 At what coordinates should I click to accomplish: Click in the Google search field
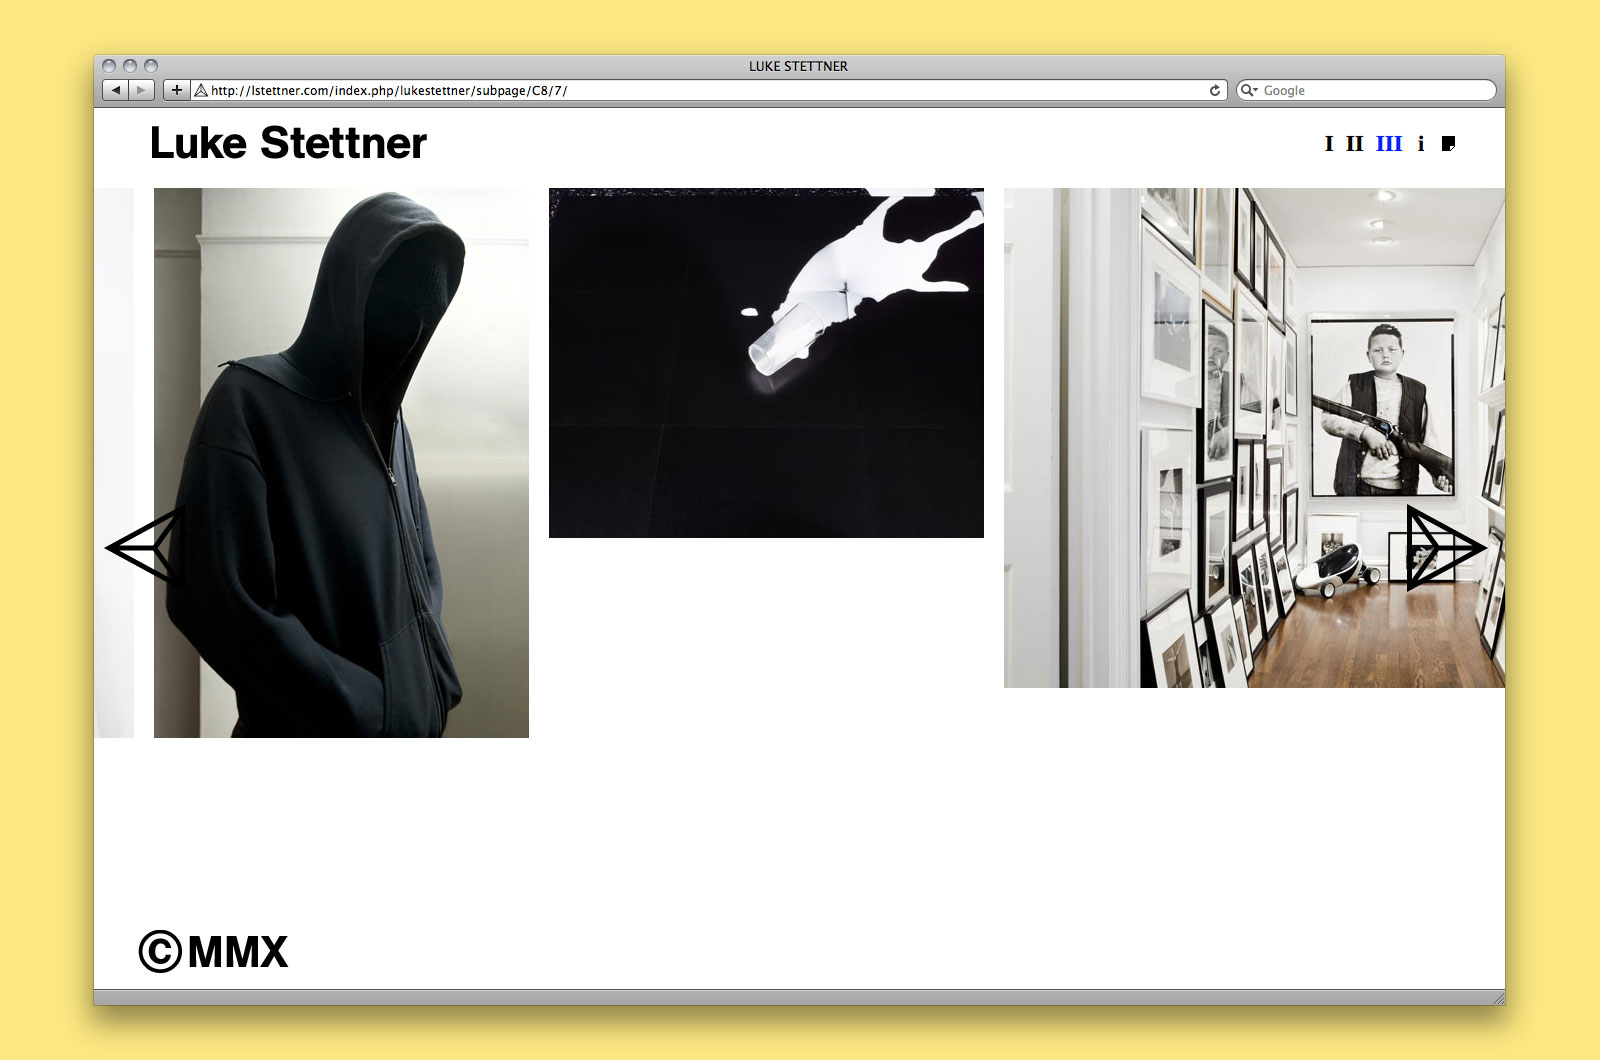point(1375,90)
